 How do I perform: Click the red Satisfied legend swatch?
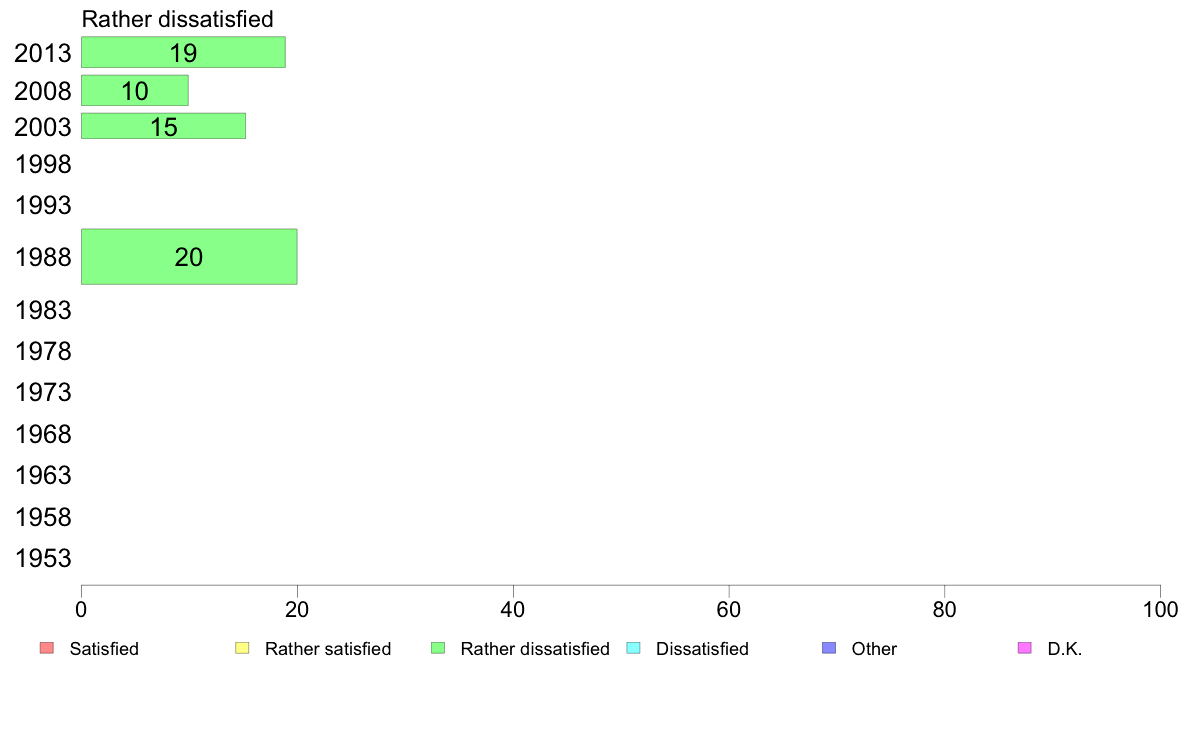coord(47,648)
